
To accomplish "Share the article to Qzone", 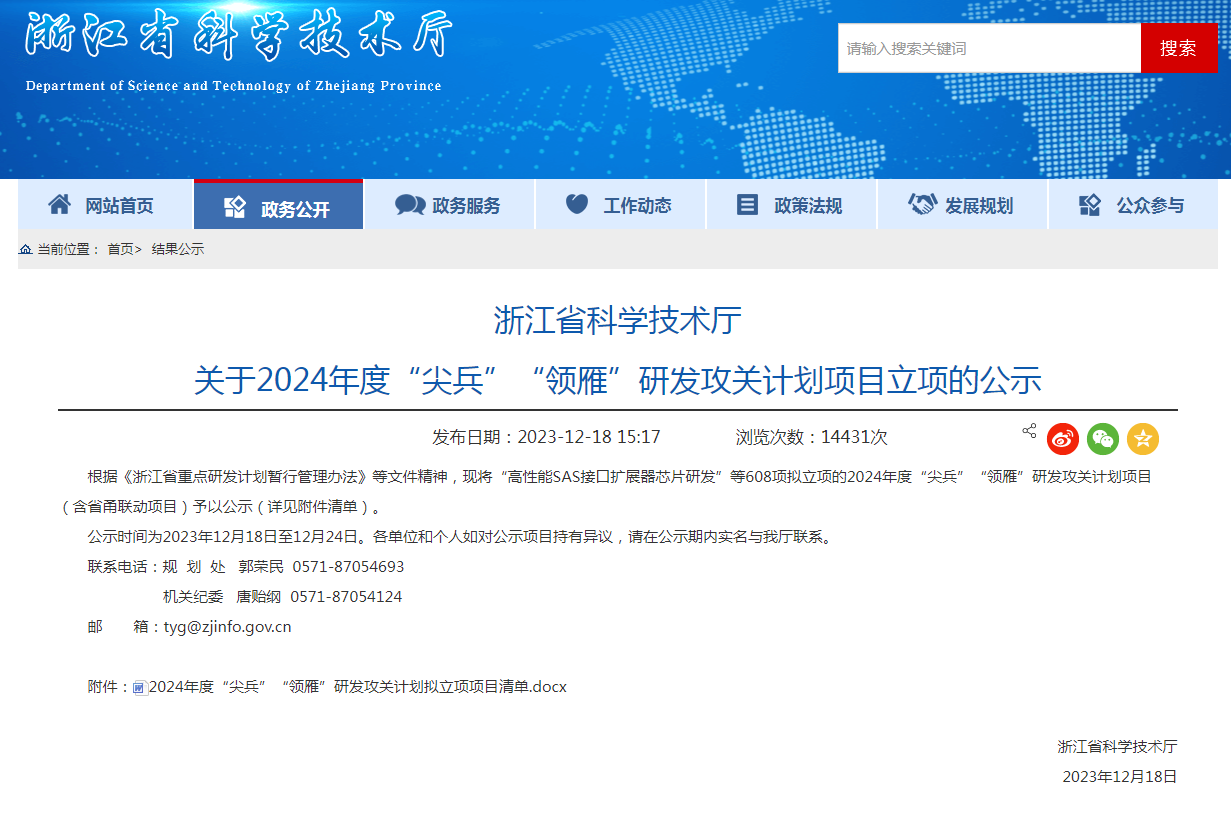I will 1142,438.
